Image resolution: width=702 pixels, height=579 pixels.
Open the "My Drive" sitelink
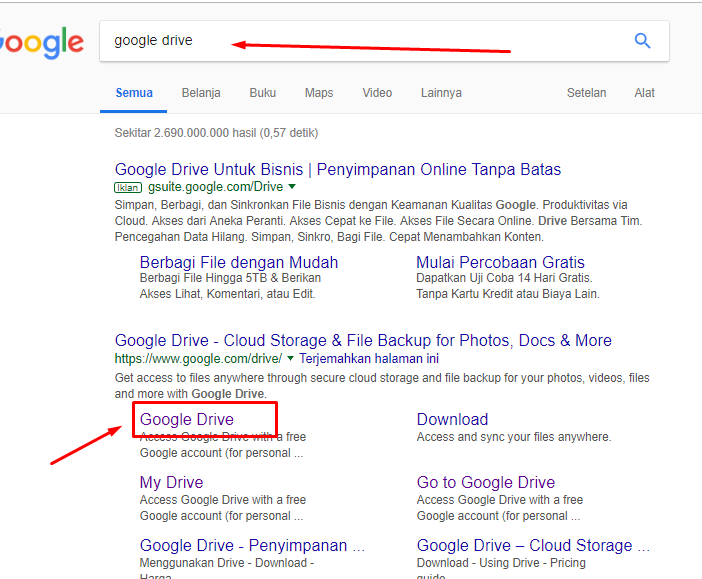171,482
